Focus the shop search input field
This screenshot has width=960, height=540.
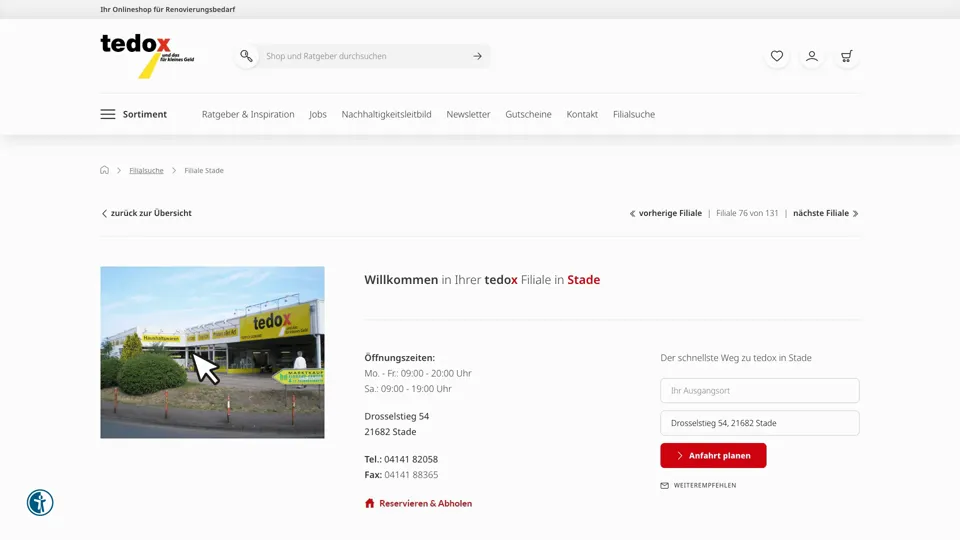coord(364,56)
